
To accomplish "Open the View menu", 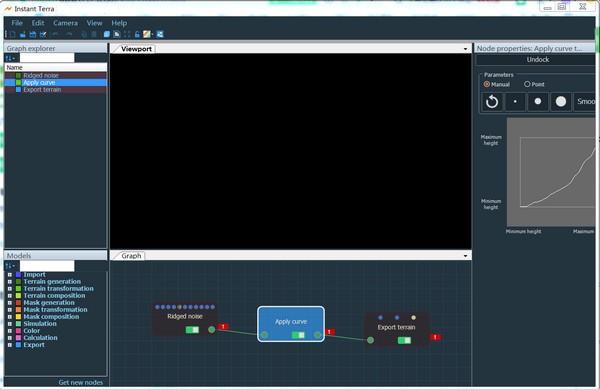I will (x=95, y=23).
